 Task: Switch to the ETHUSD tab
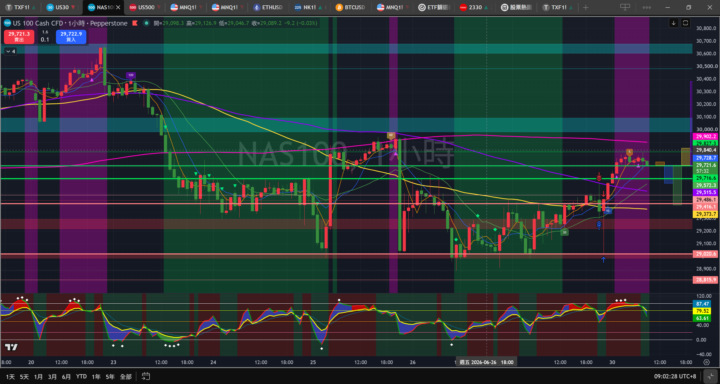tap(269, 7)
